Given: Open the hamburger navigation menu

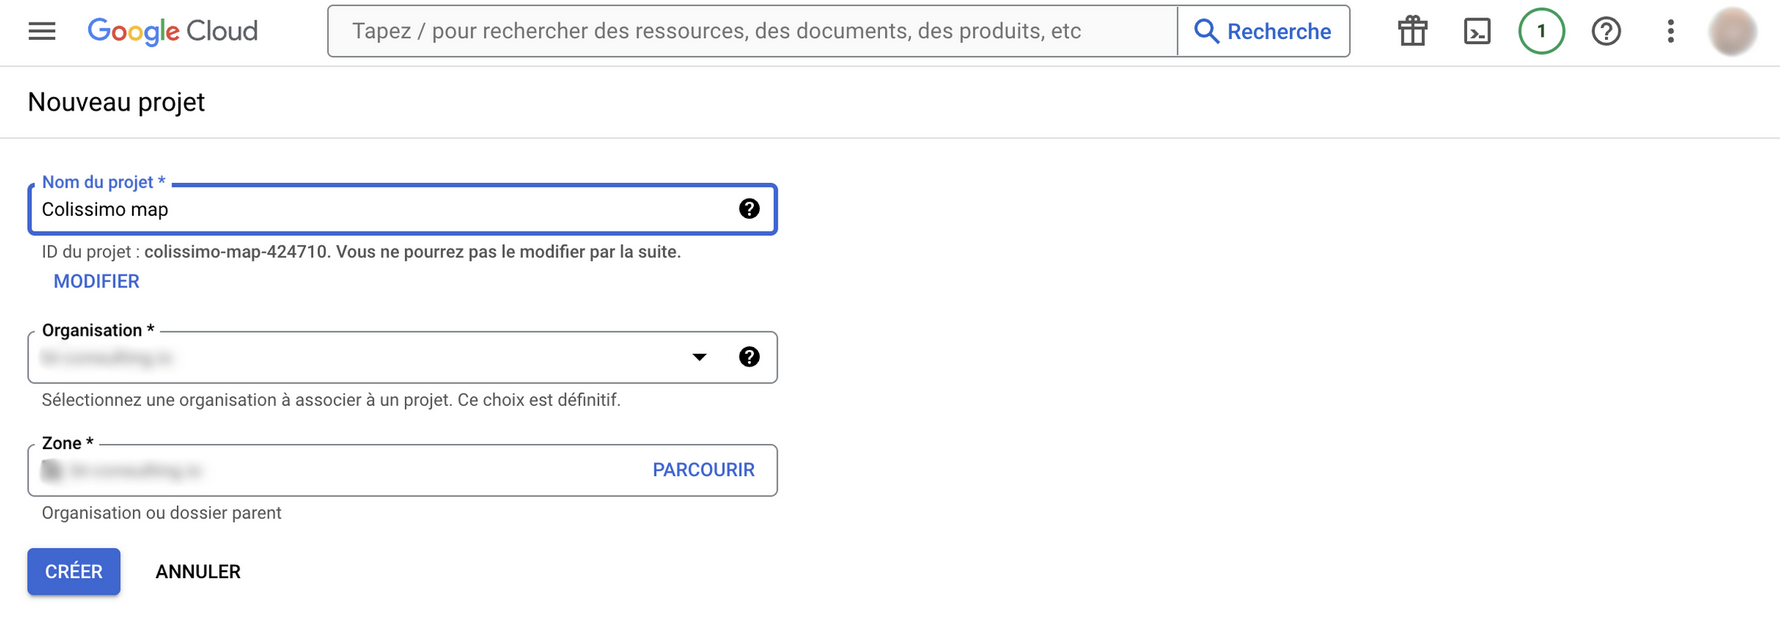Looking at the screenshot, I should 42,31.
